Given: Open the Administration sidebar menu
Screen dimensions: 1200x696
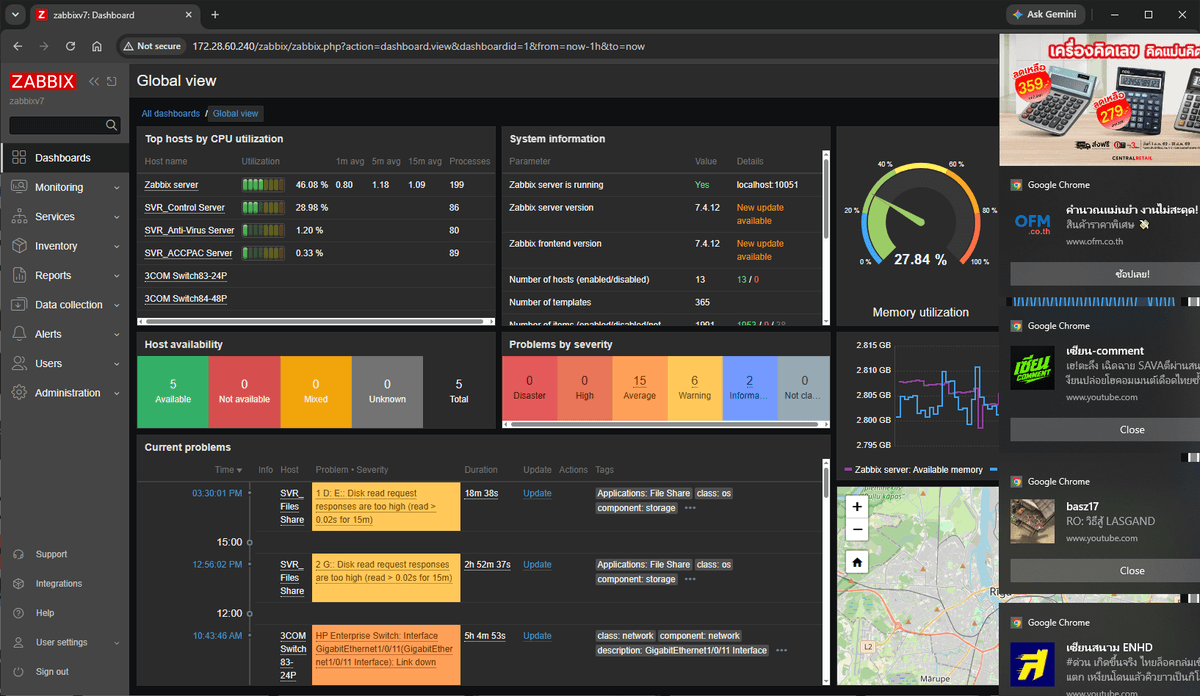Looking at the screenshot, I should [x=64, y=393].
